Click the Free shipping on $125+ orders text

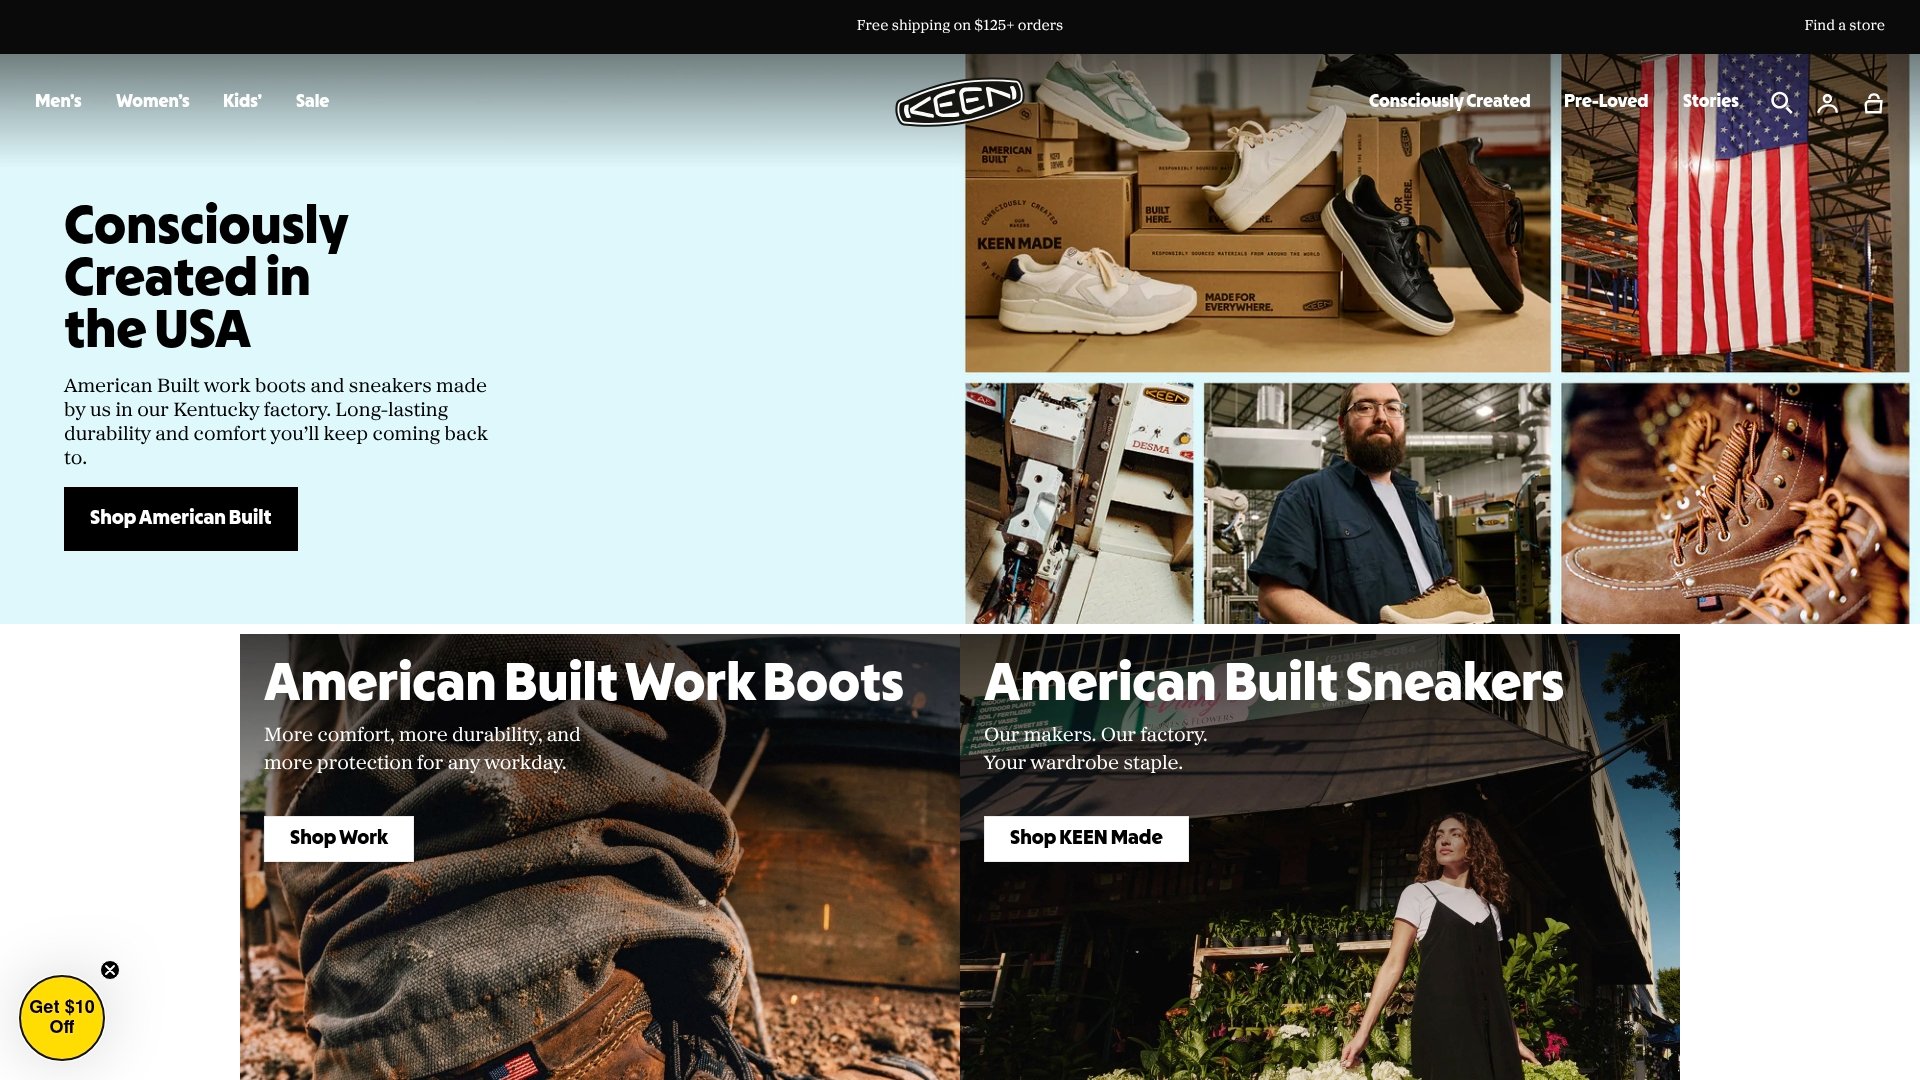tap(960, 25)
